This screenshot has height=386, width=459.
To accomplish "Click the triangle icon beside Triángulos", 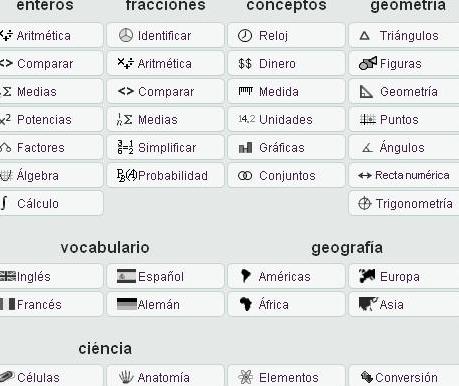I will 365,36.
